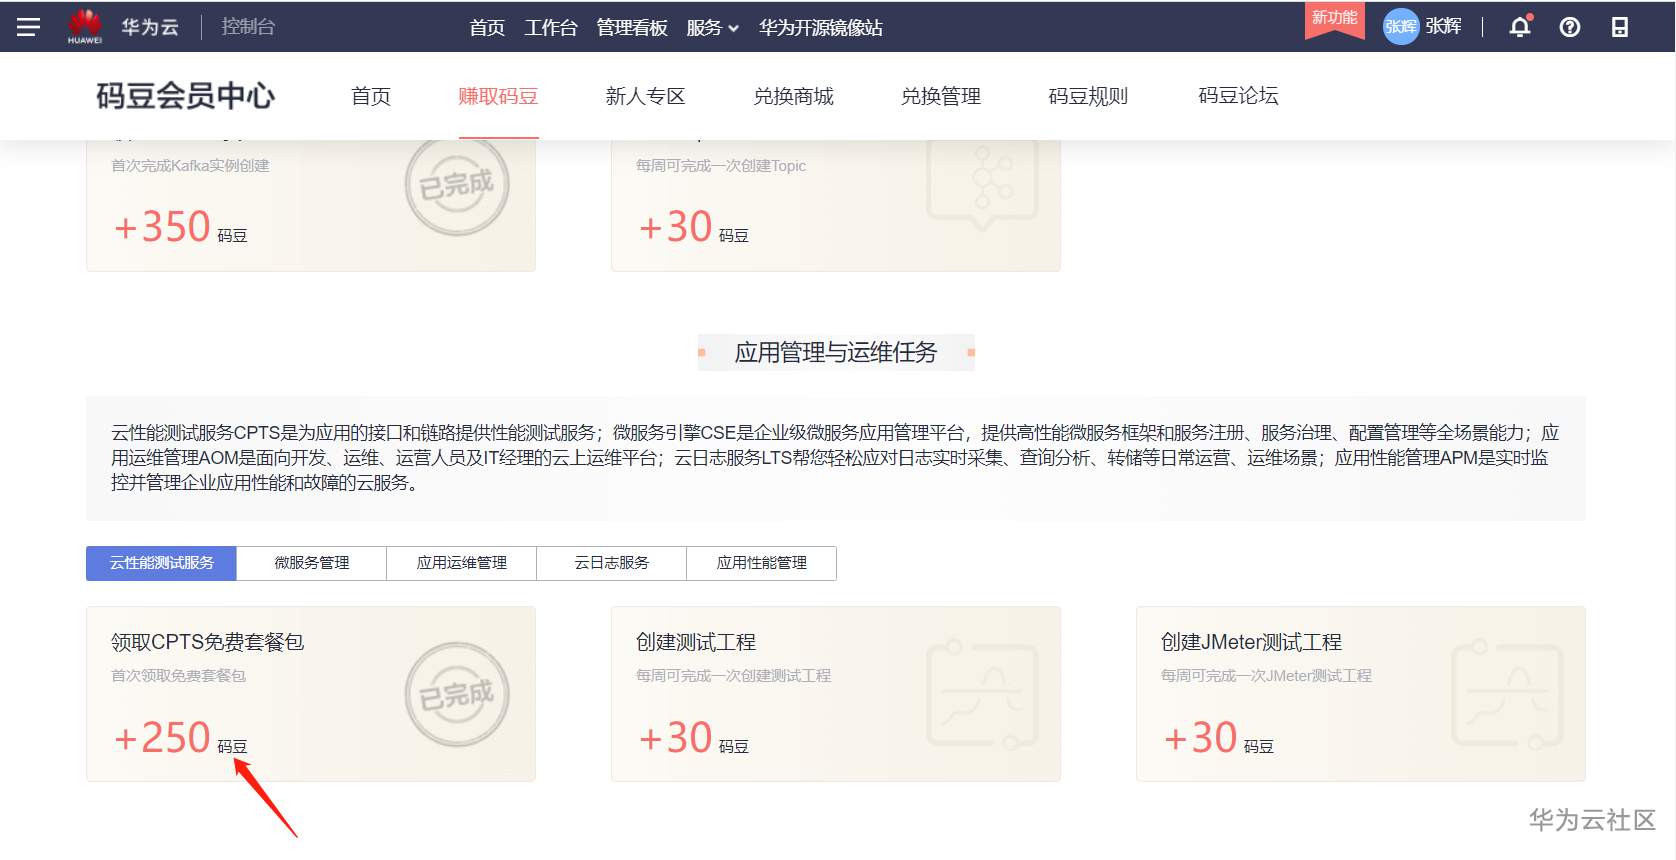
Task: Switch to the 云日志服务 category tab
Action: pos(612,563)
